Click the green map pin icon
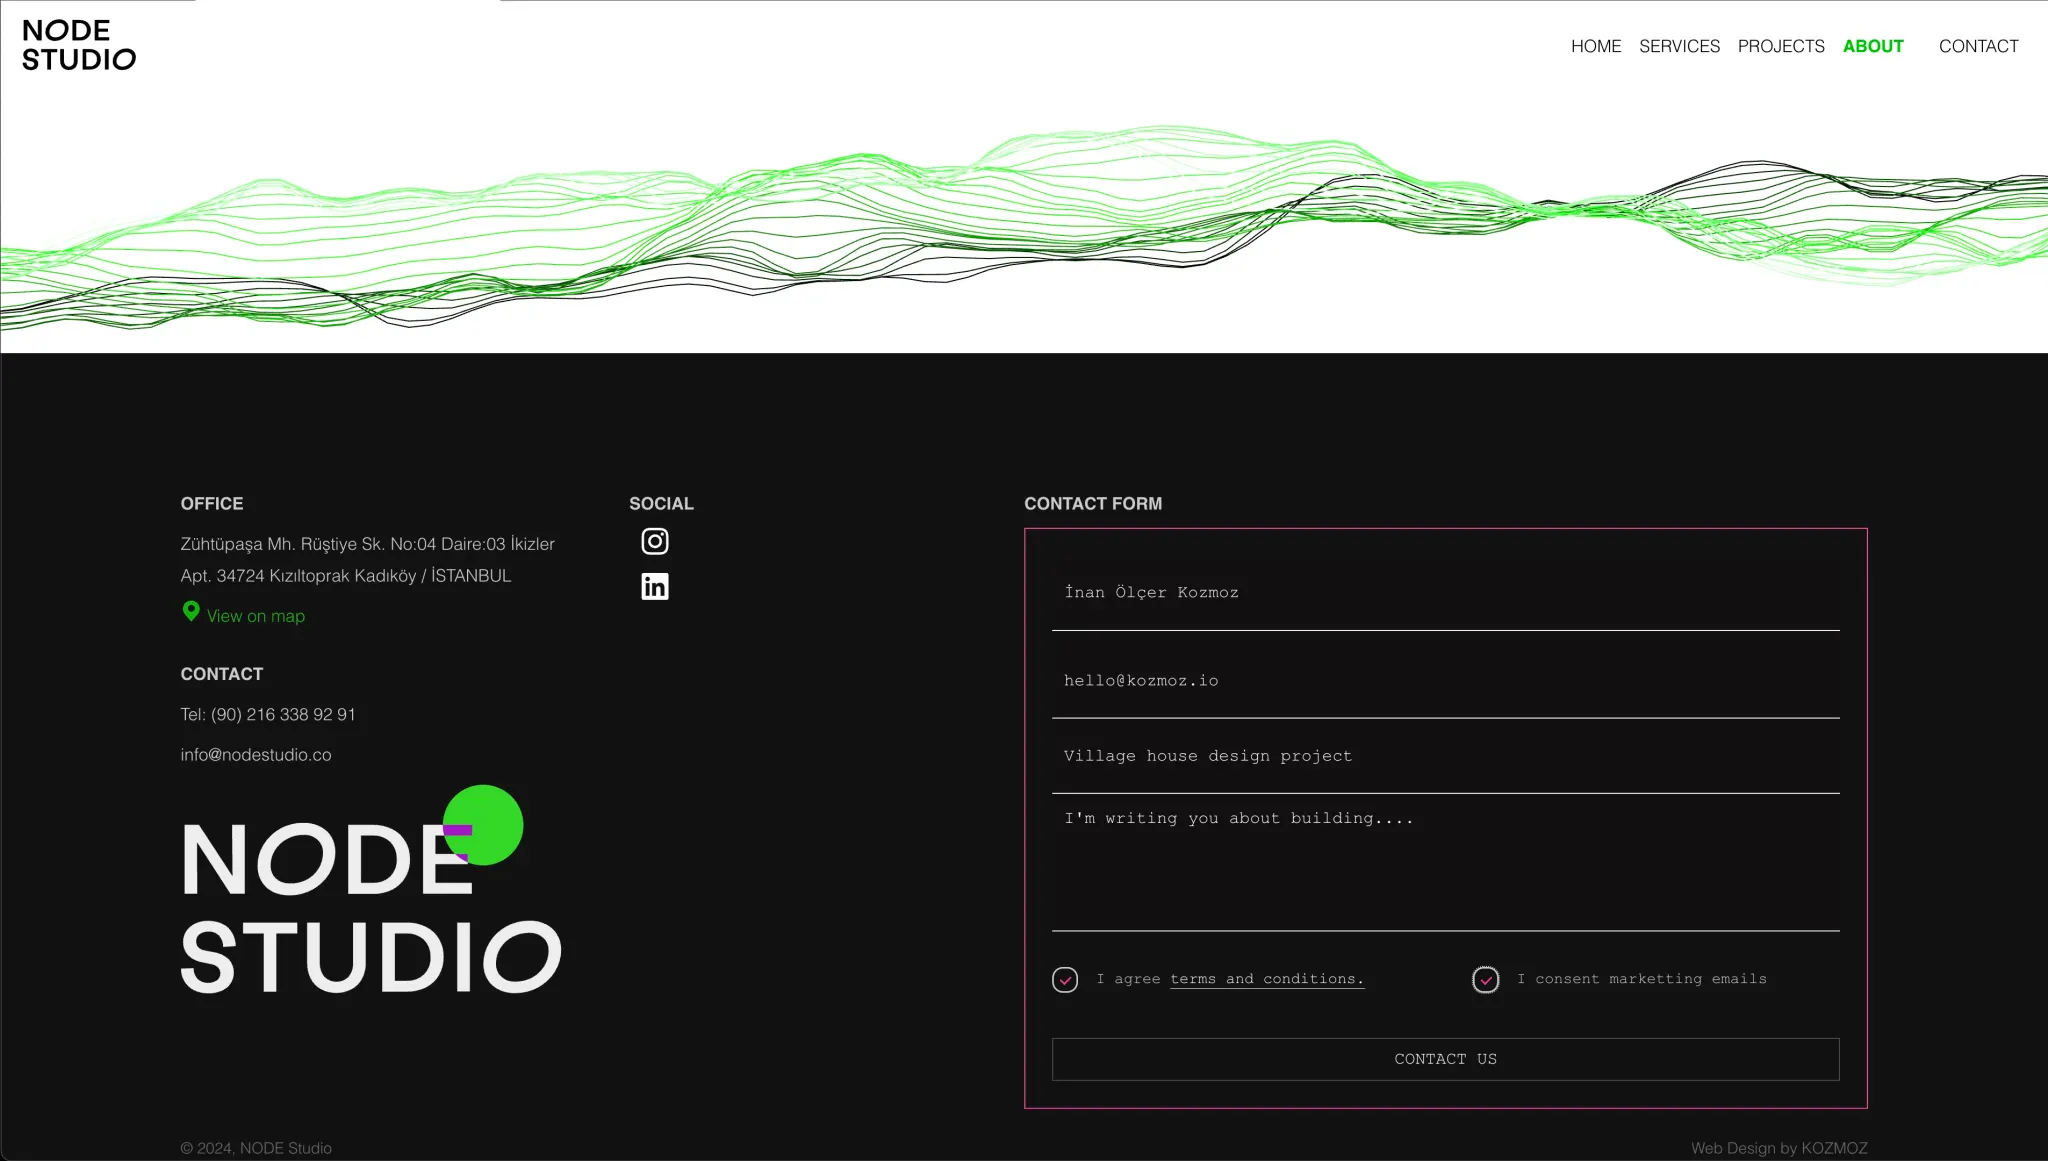Screen dimensions: 2048x1161 coord(191,611)
